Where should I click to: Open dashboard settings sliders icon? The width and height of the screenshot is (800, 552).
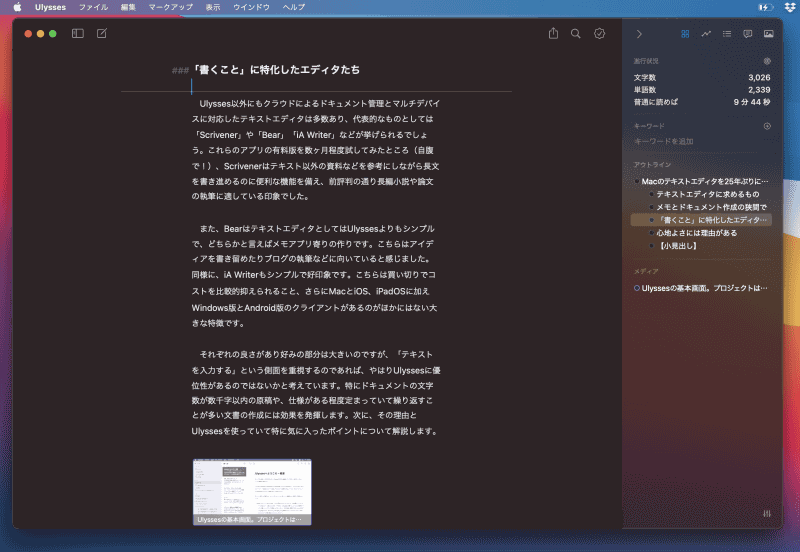766,514
